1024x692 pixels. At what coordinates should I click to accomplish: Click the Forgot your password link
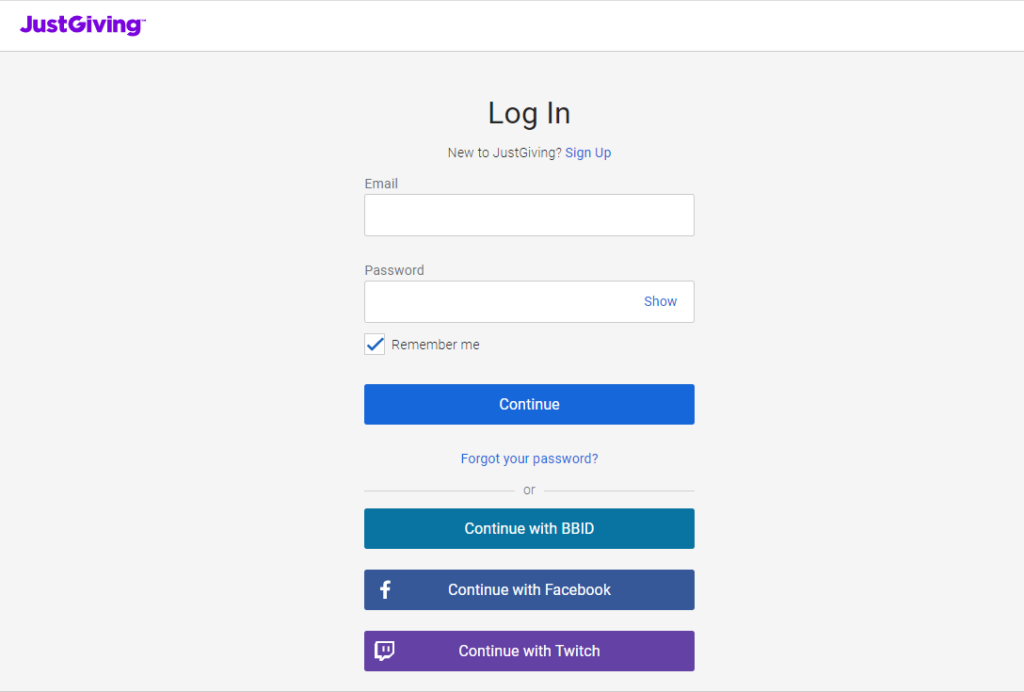click(529, 459)
